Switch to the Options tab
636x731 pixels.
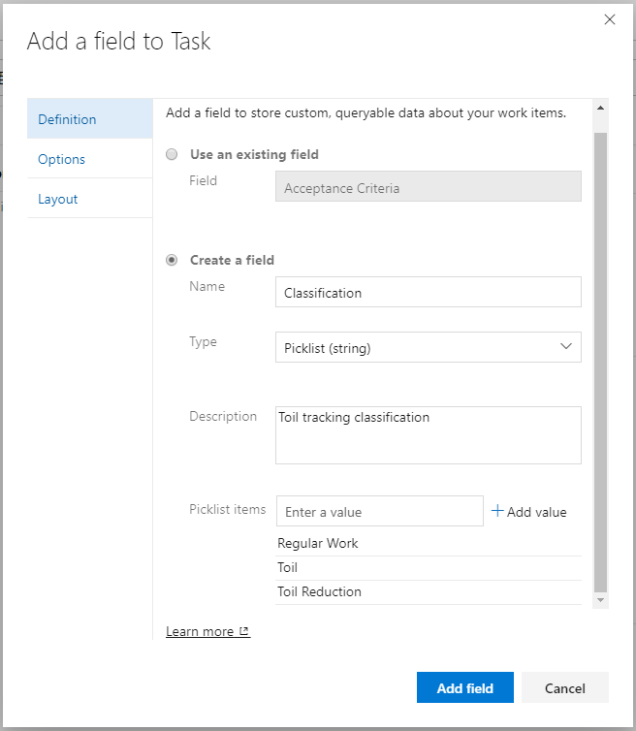(x=90, y=159)
